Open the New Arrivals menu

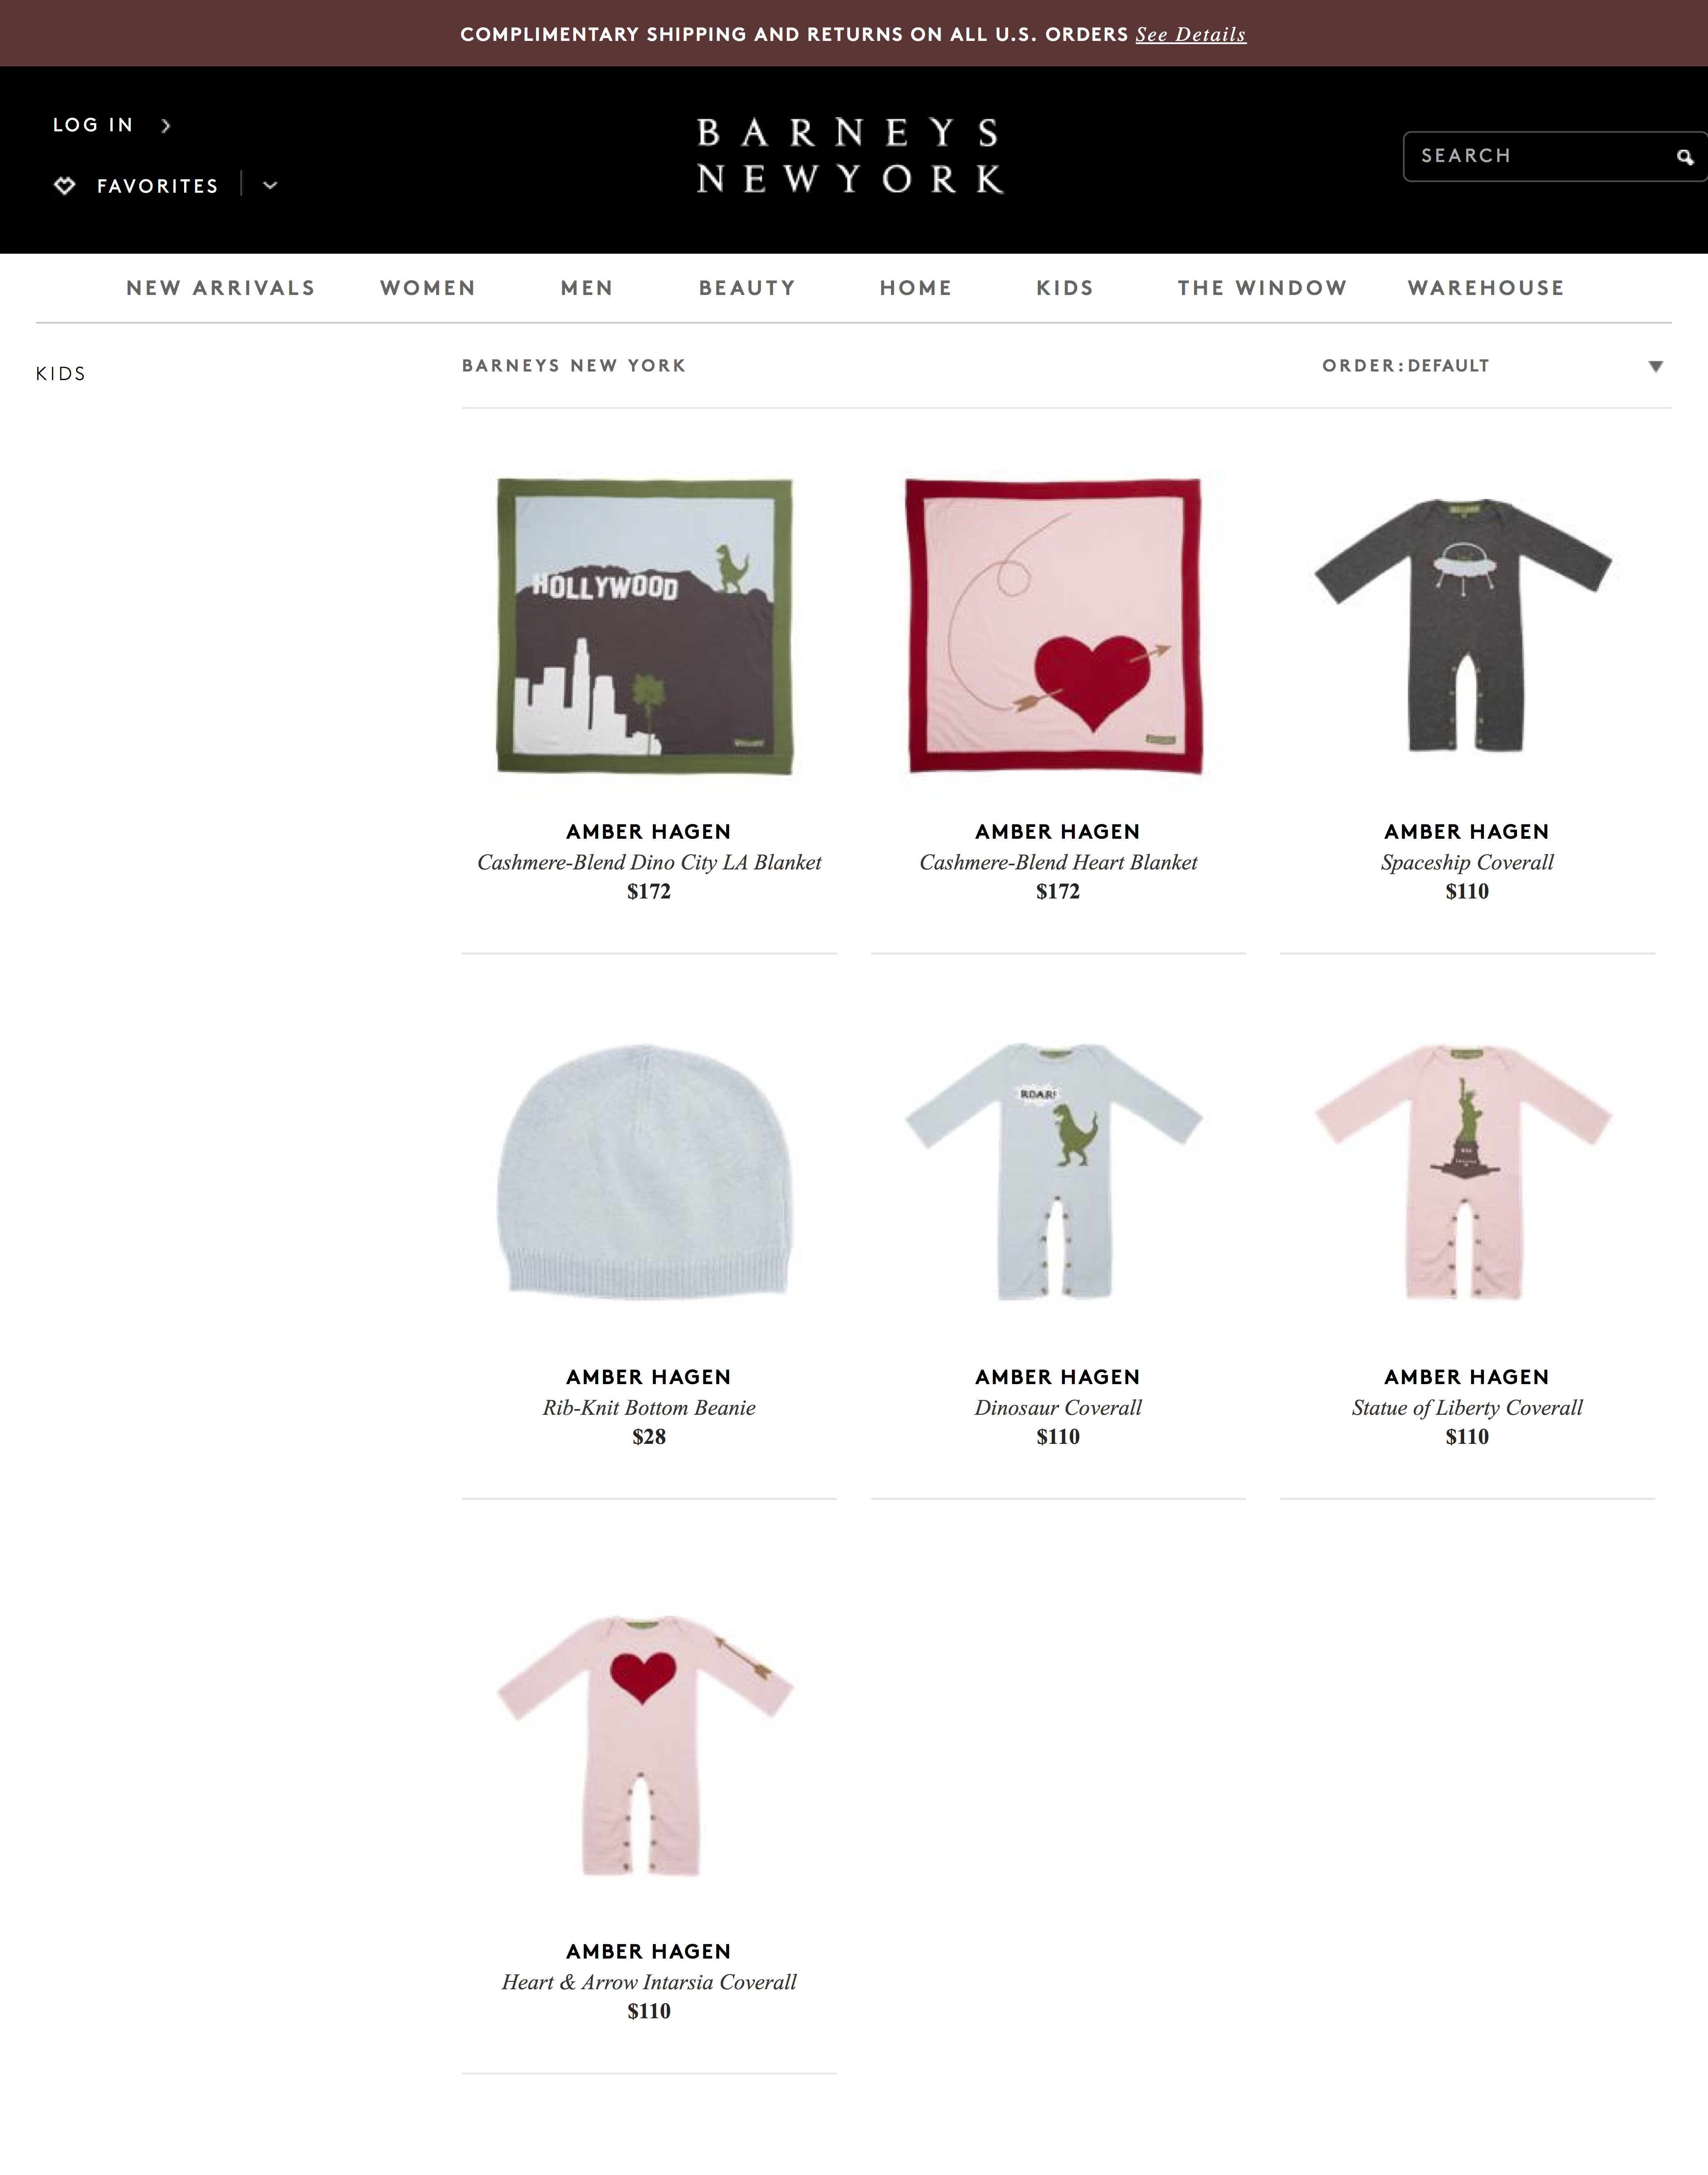pyautogui.click(x=221, y=288)
